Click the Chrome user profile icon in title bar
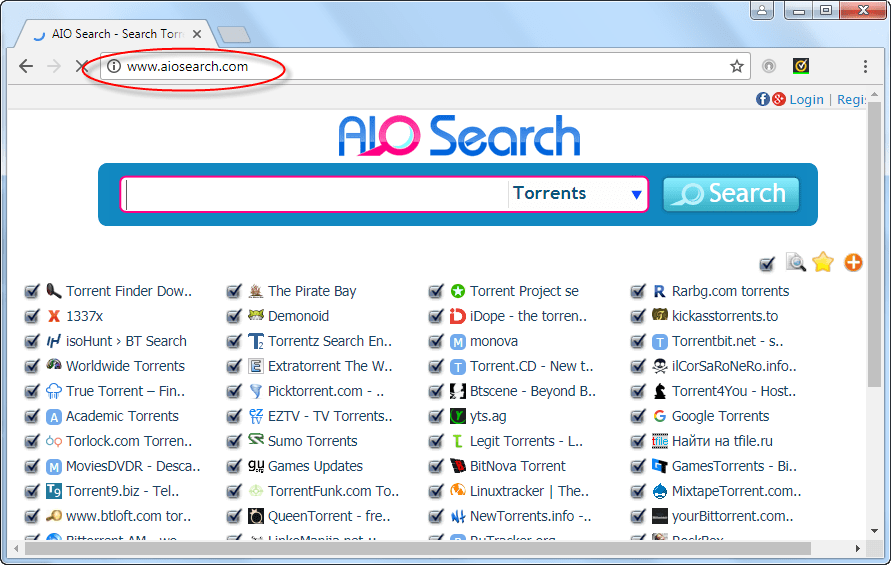This screenshot has height=565, width=891. pyautogui.click(x=761, y=10)
